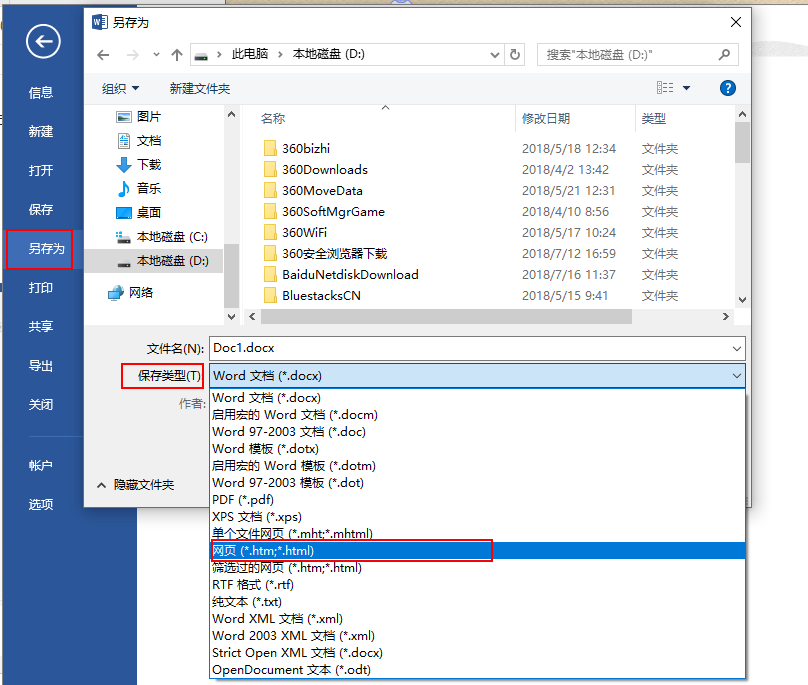
Task: Open the 保存类型 combo box arrow
Action: point(736,376)
